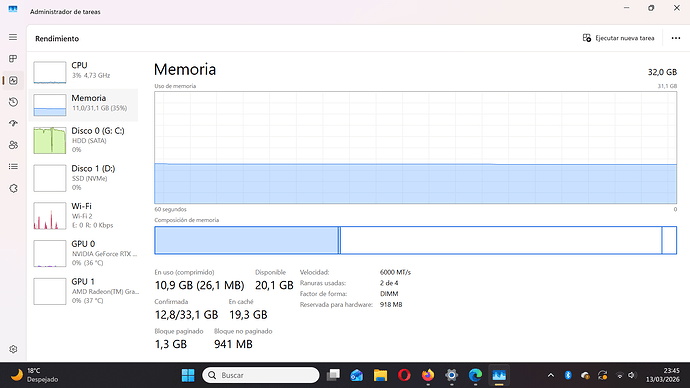Click the '1,3 GB' paged pool value

click(171, 344)
